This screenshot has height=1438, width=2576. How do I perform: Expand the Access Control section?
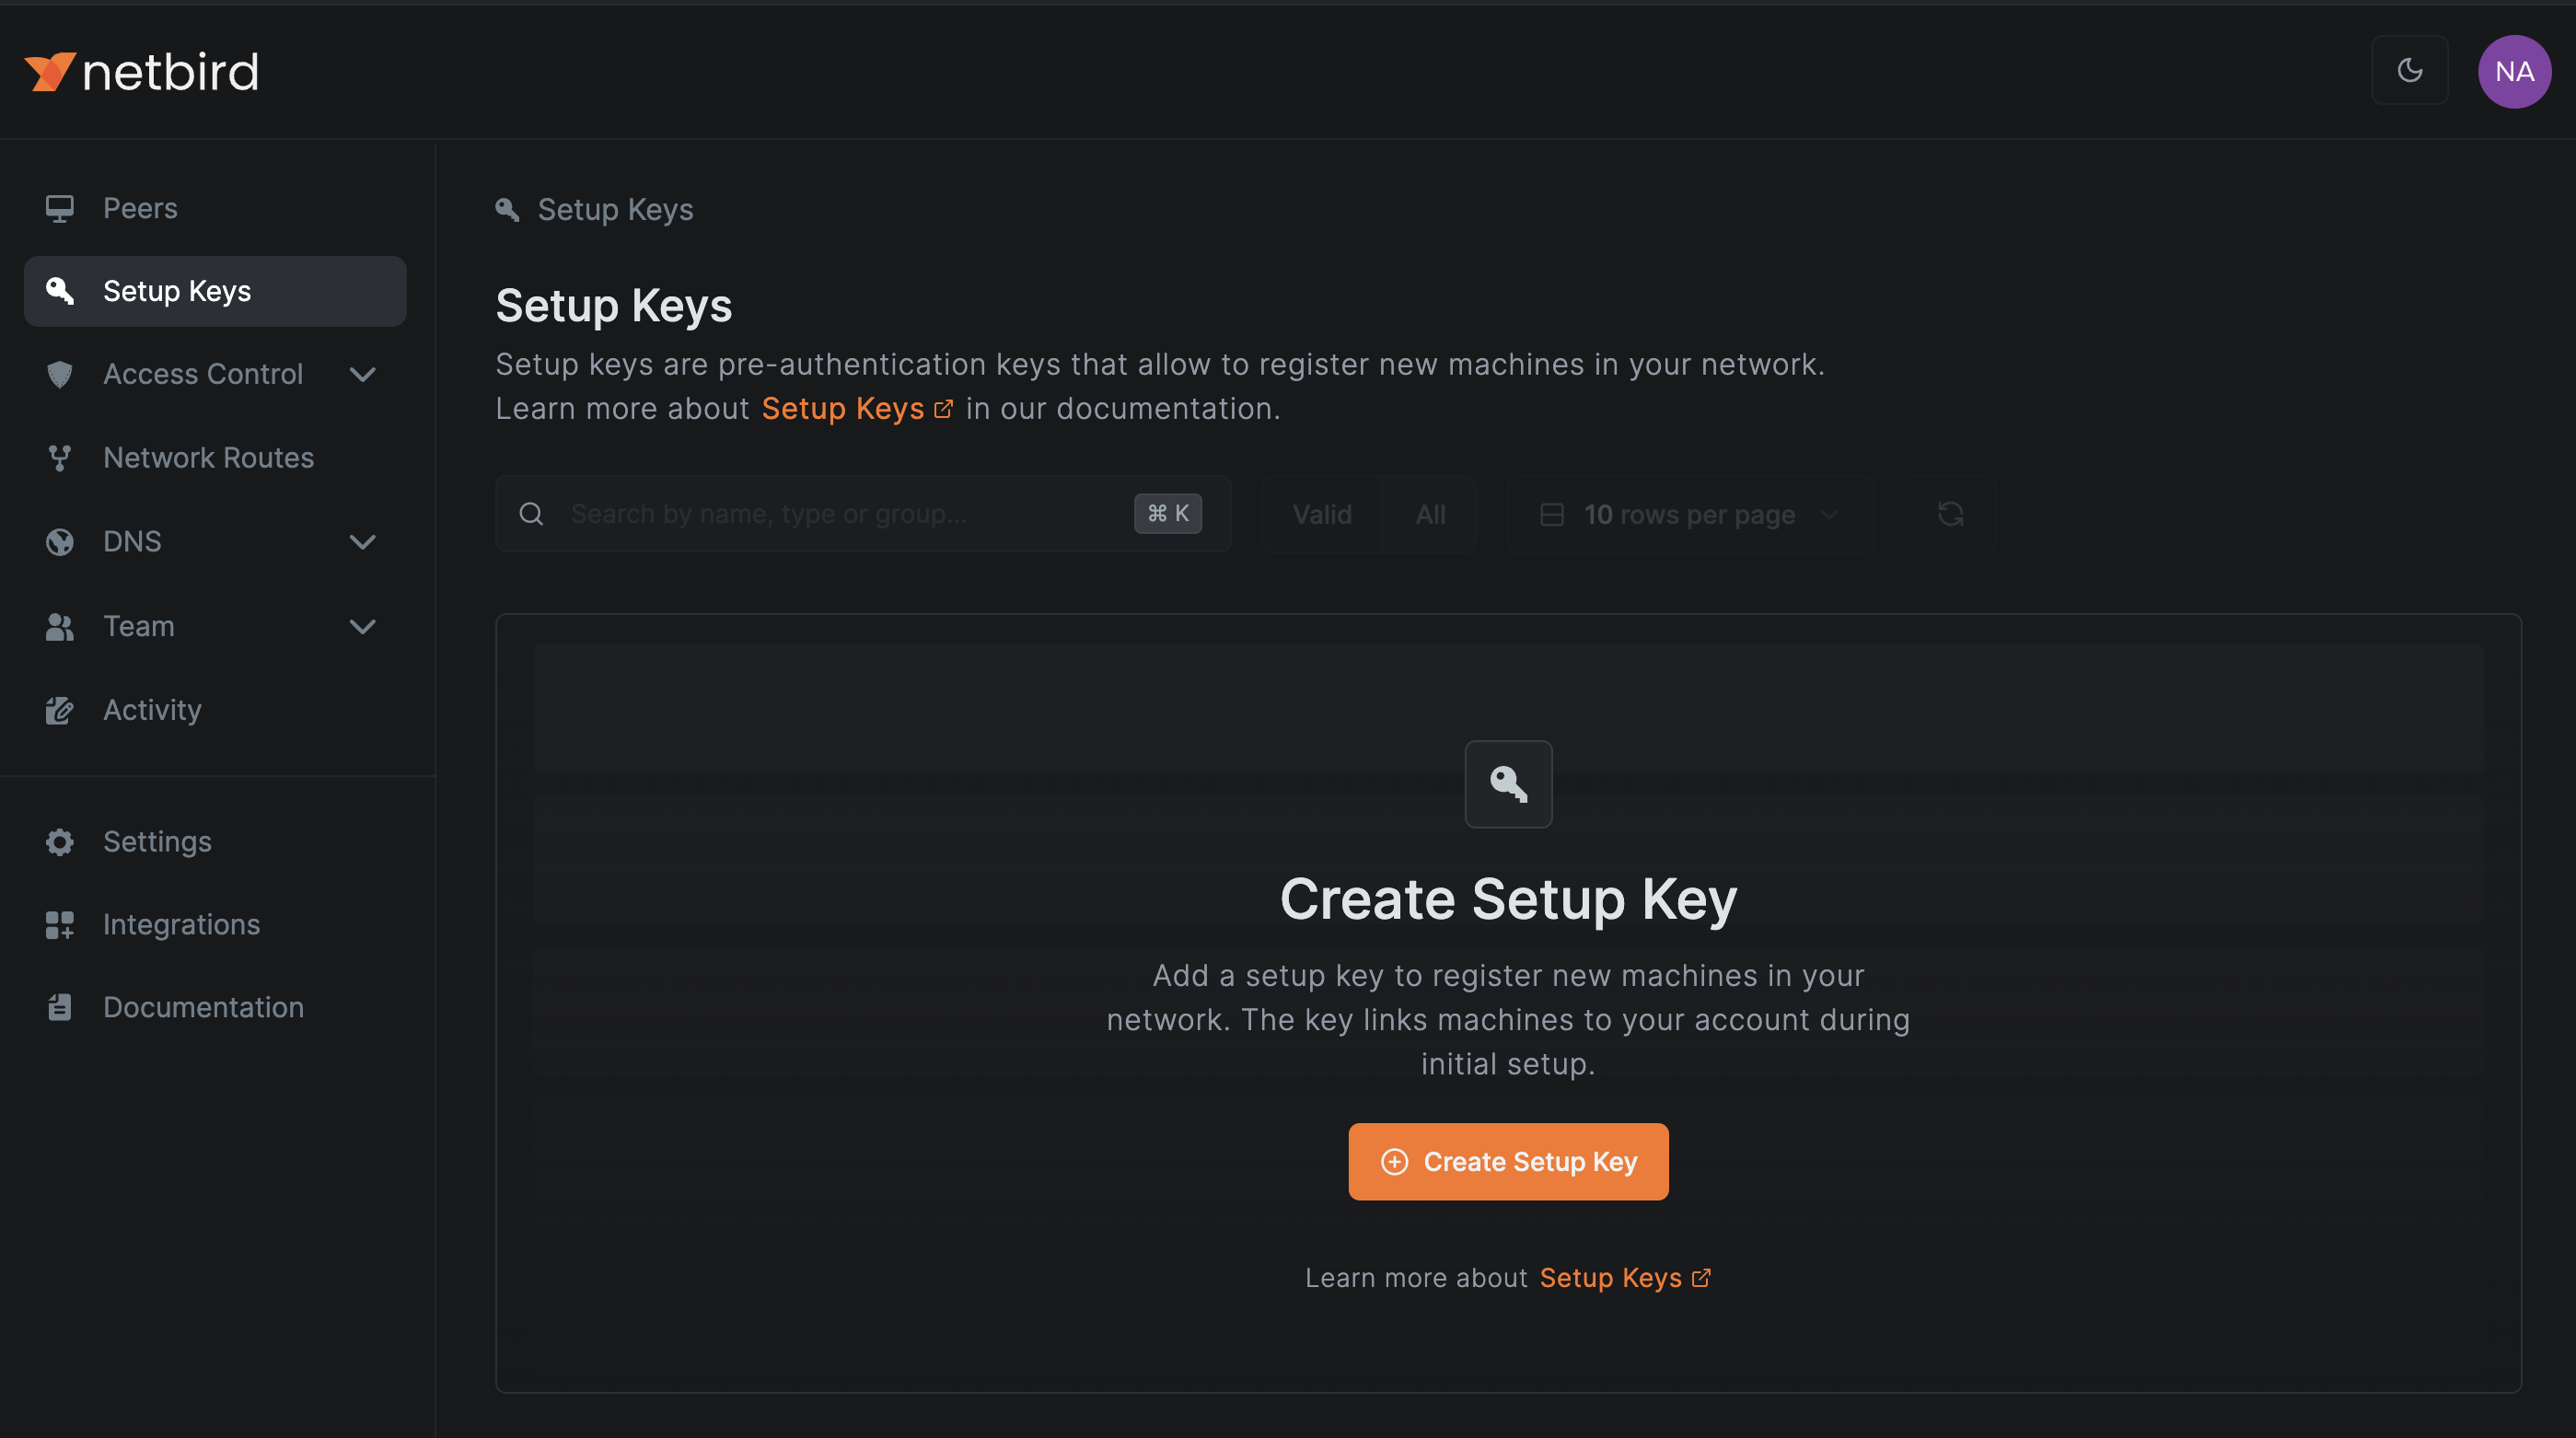363,374
